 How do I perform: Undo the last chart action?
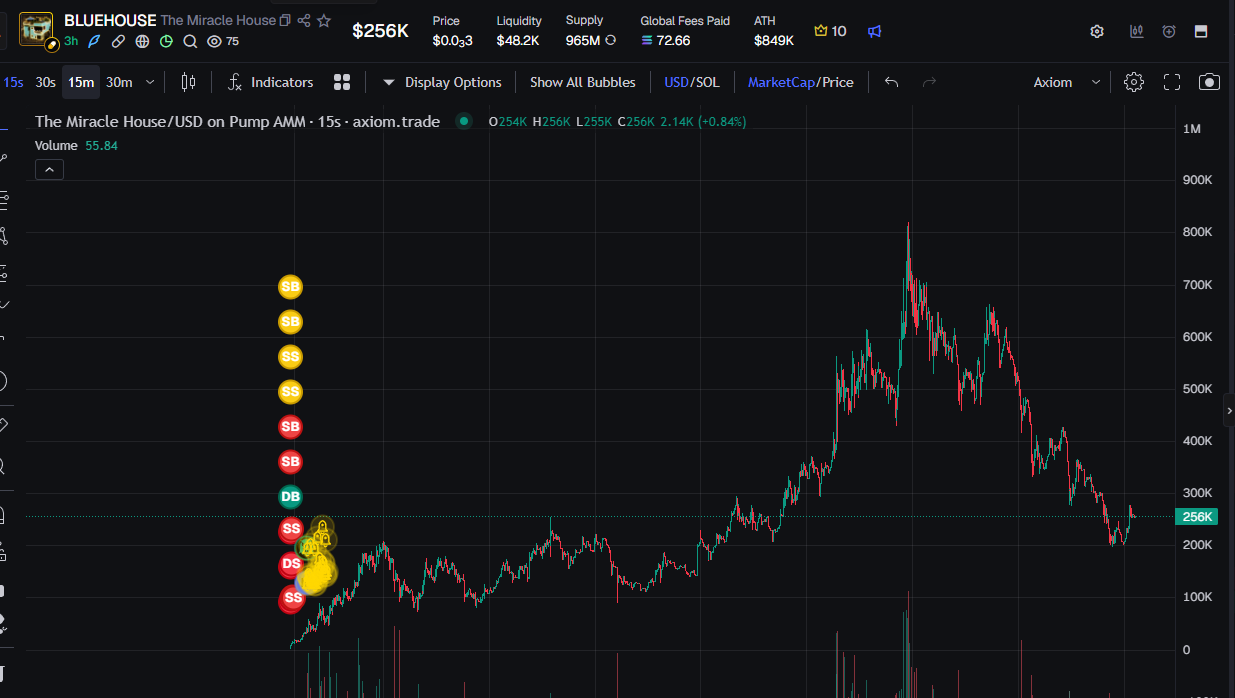(x=892, y=82)
